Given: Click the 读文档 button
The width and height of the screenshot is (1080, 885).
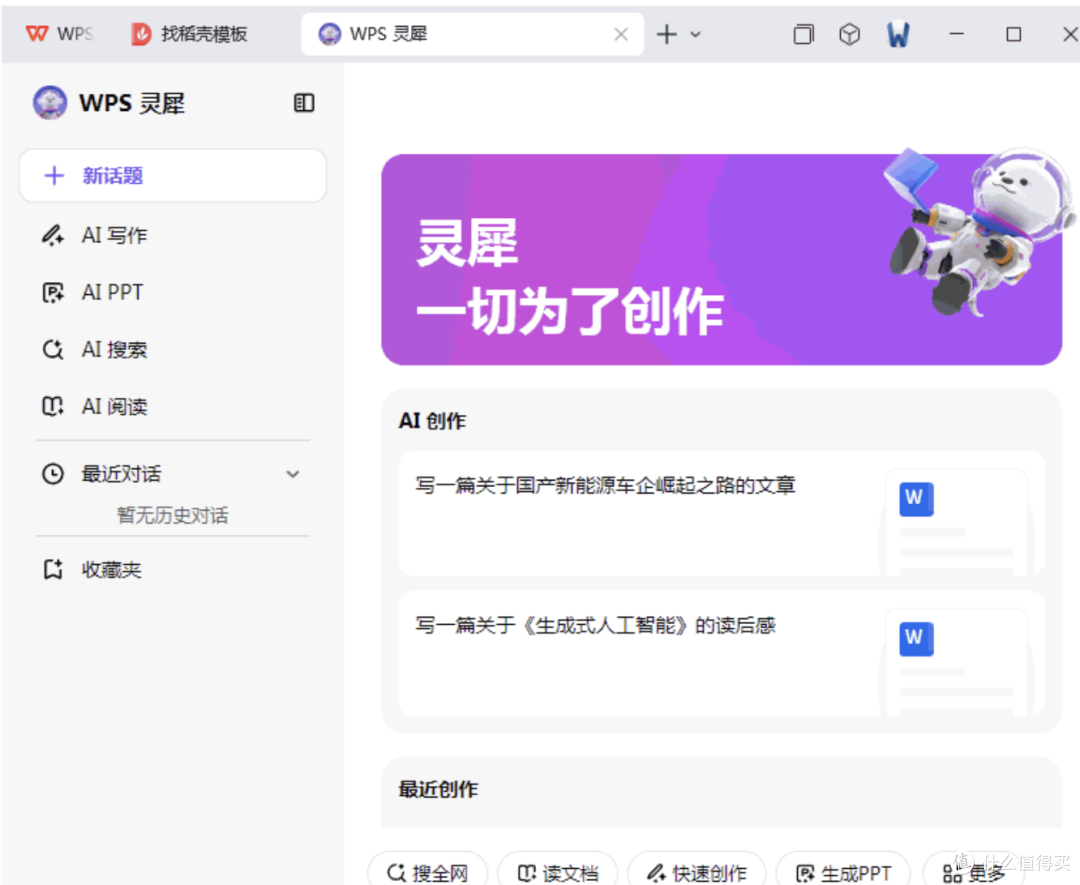Looking at the screenshot, I should coord(557,872).
